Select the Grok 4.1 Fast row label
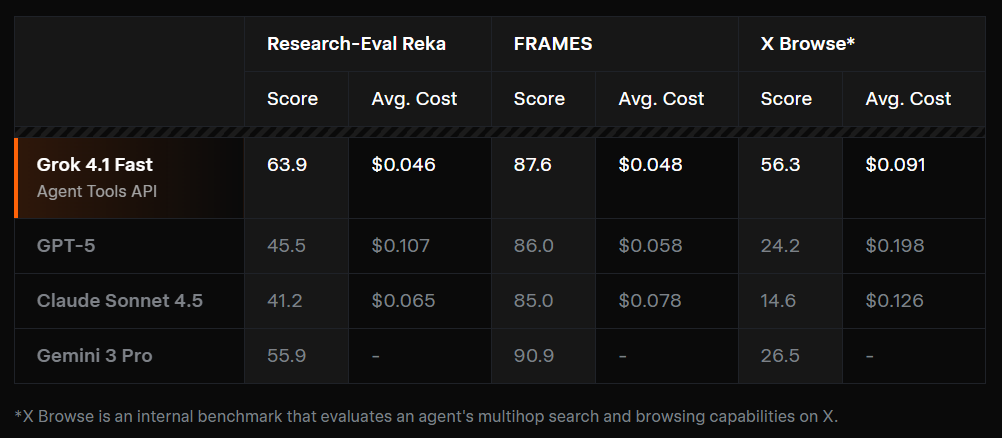1002x438 pixels. (95, 165)
